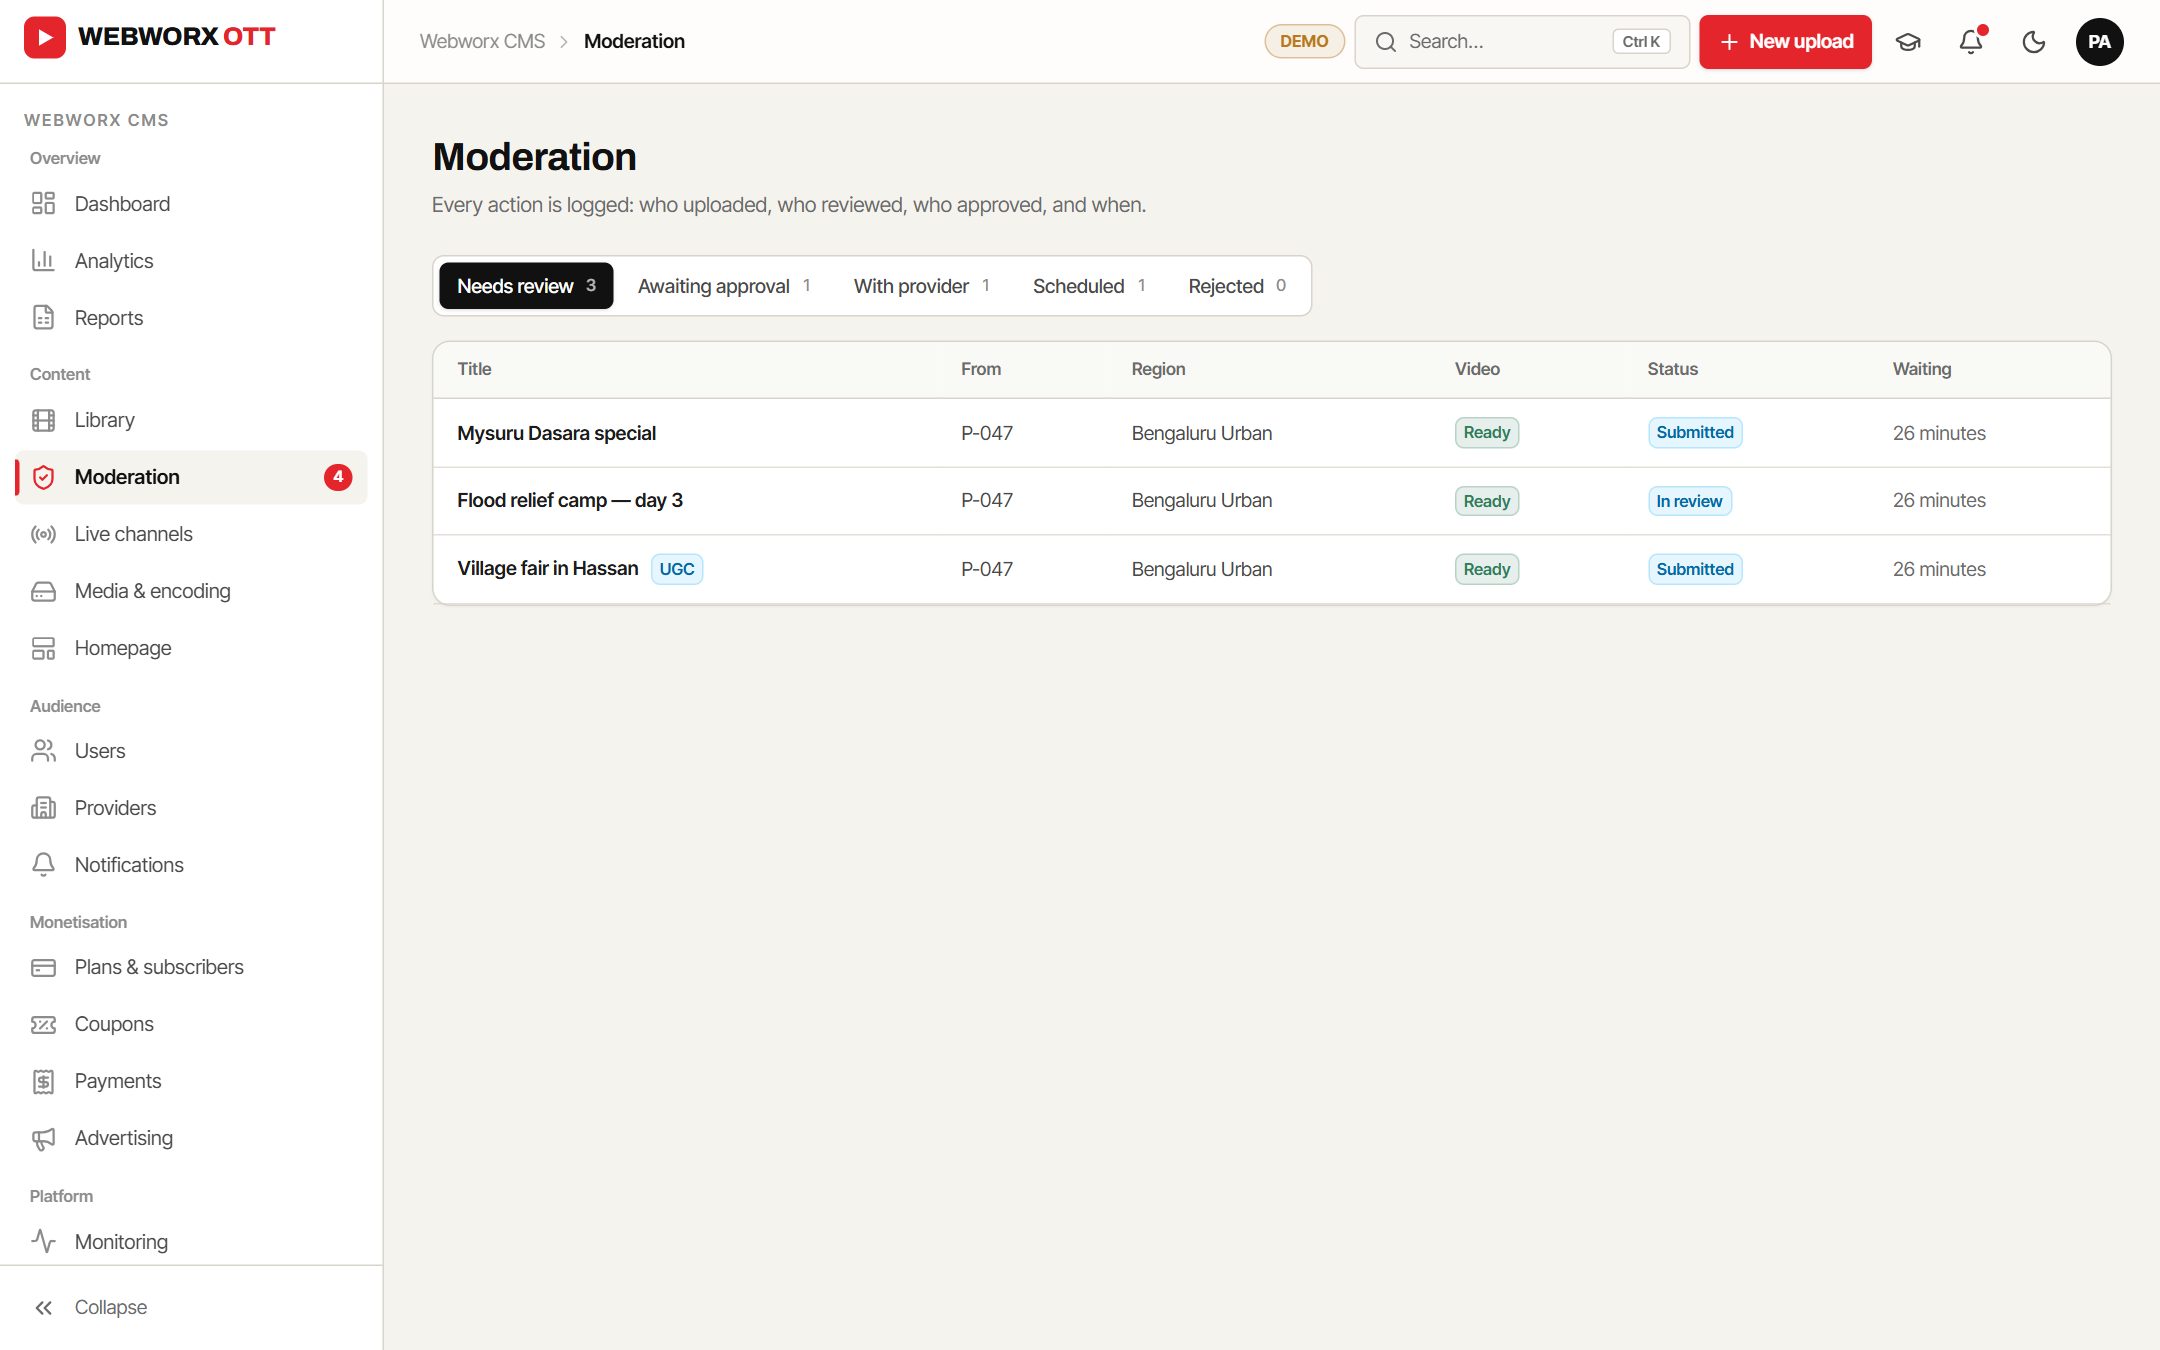Click the Plans & subscribers card icon
This screenshot has height=1350, width=2160.
pyautogui.click(x=43, y=967)
